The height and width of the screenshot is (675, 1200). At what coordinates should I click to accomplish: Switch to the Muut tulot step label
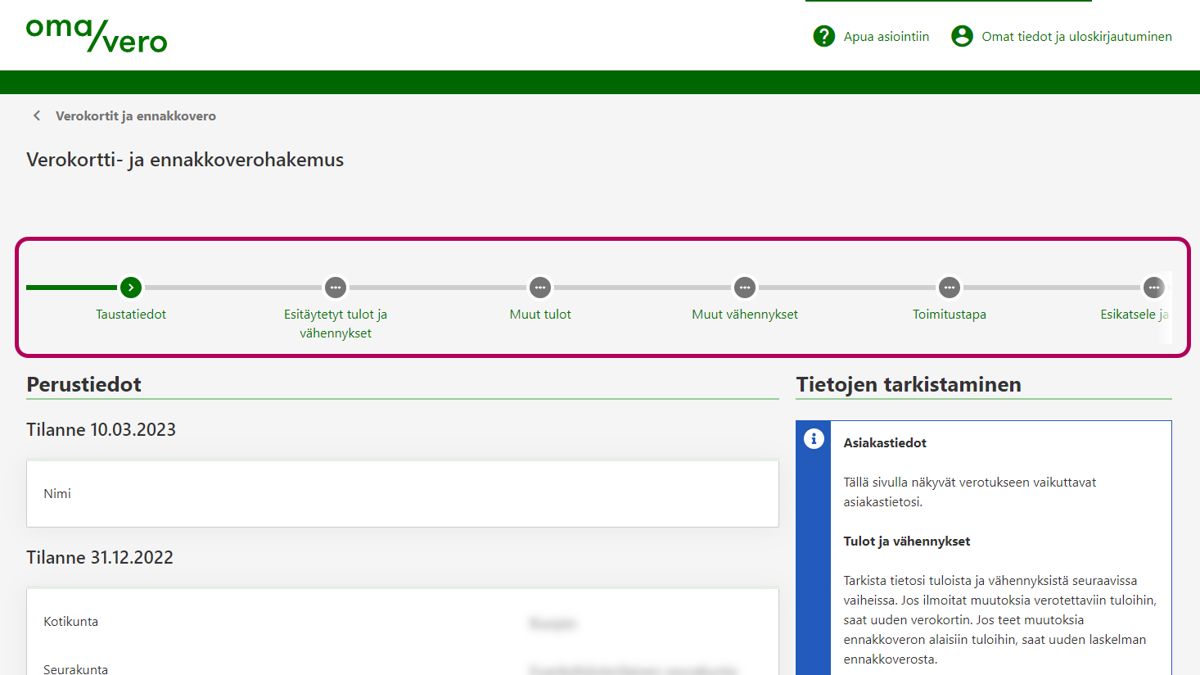coord(540,314)
